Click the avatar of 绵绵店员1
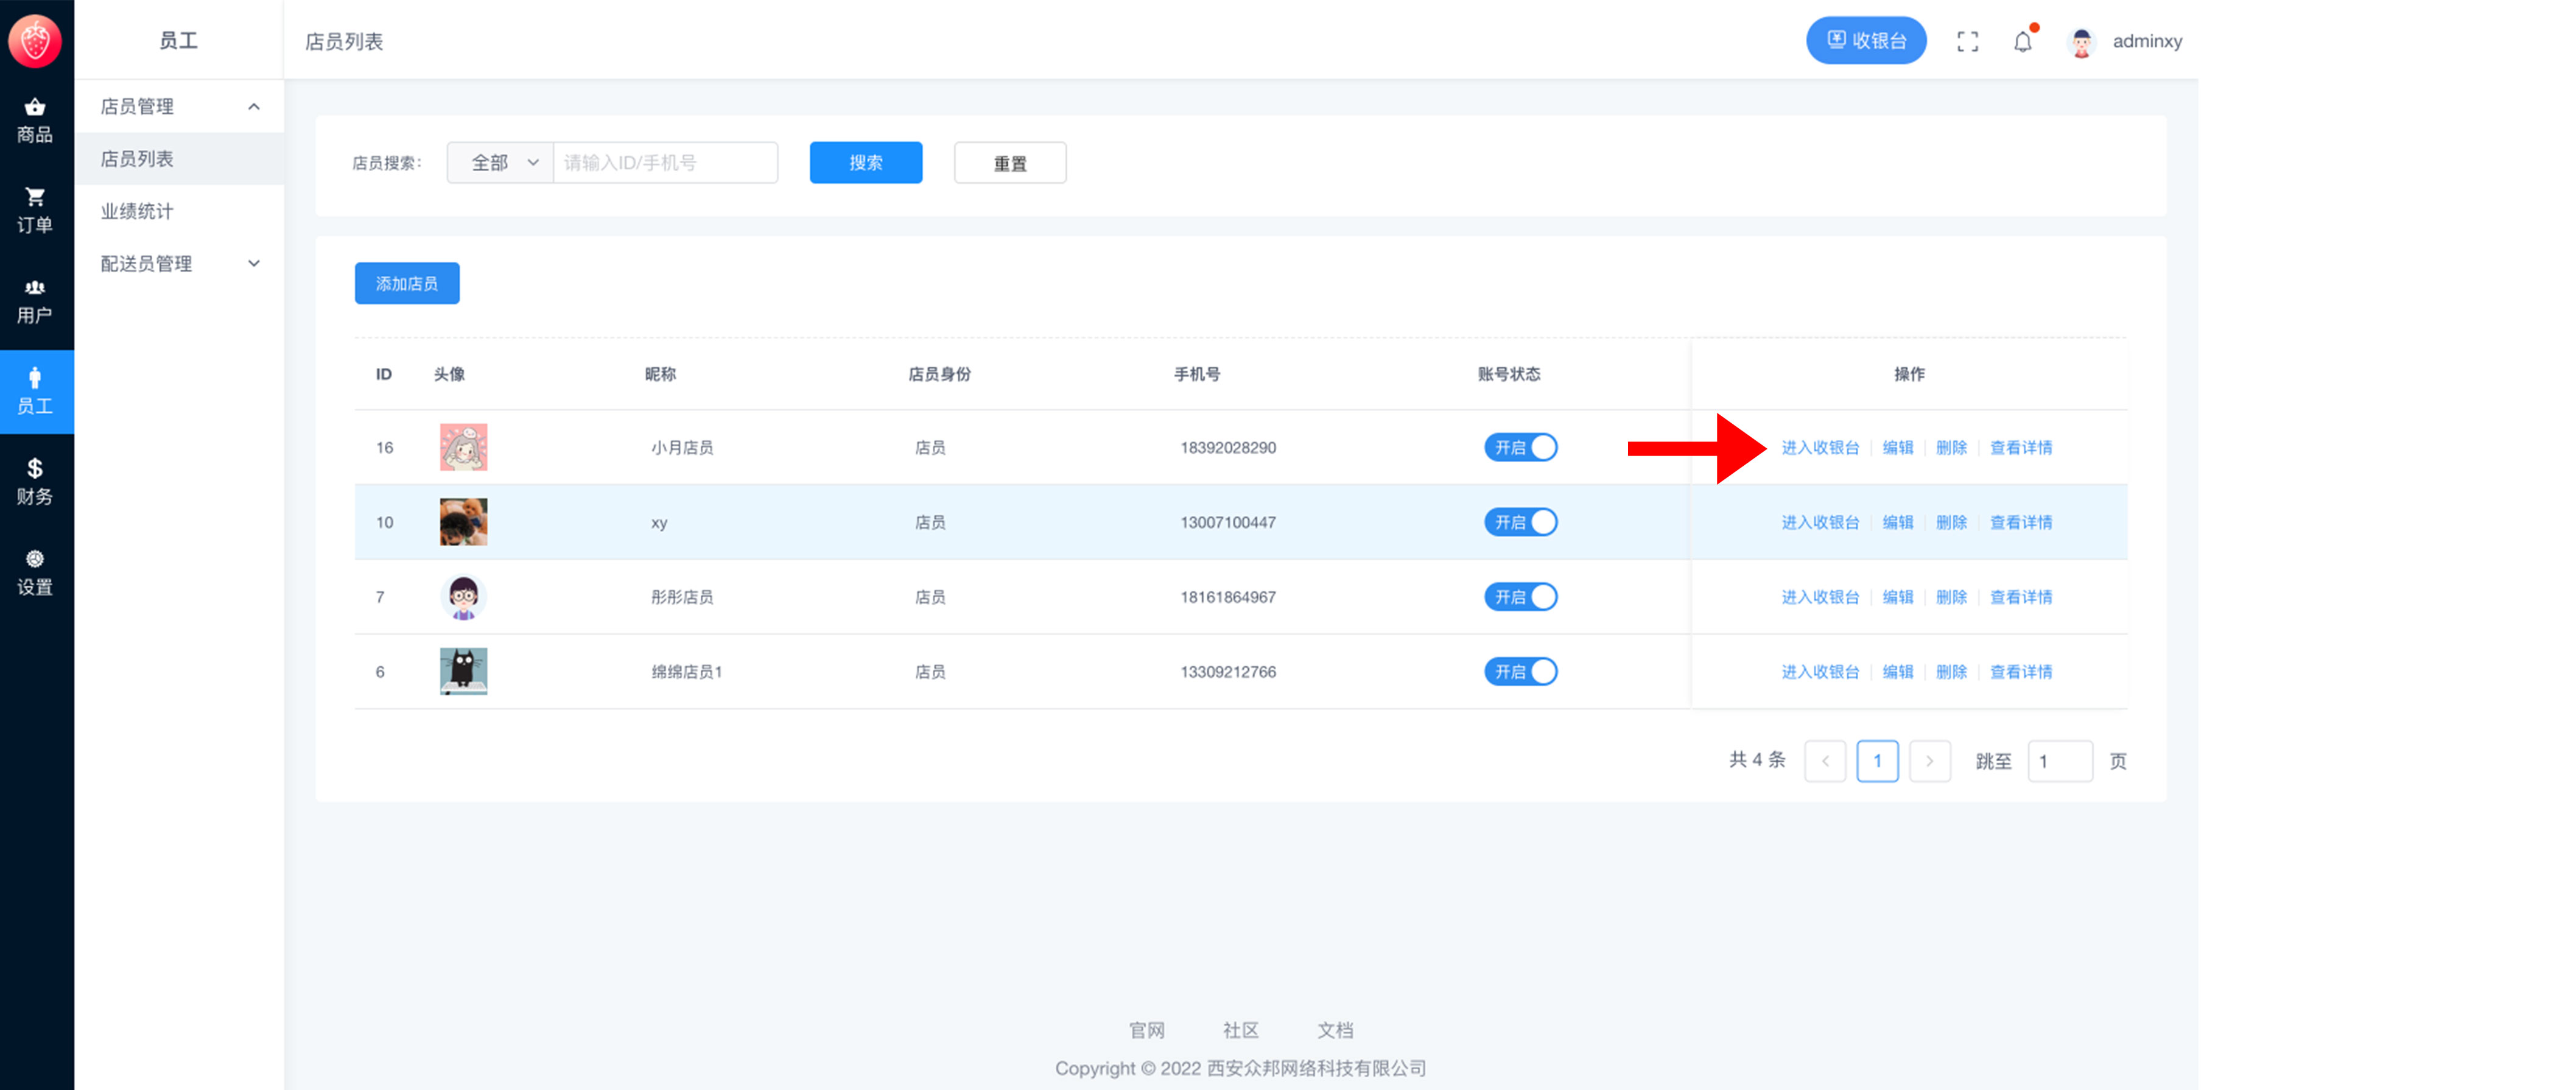 point(463,671)
